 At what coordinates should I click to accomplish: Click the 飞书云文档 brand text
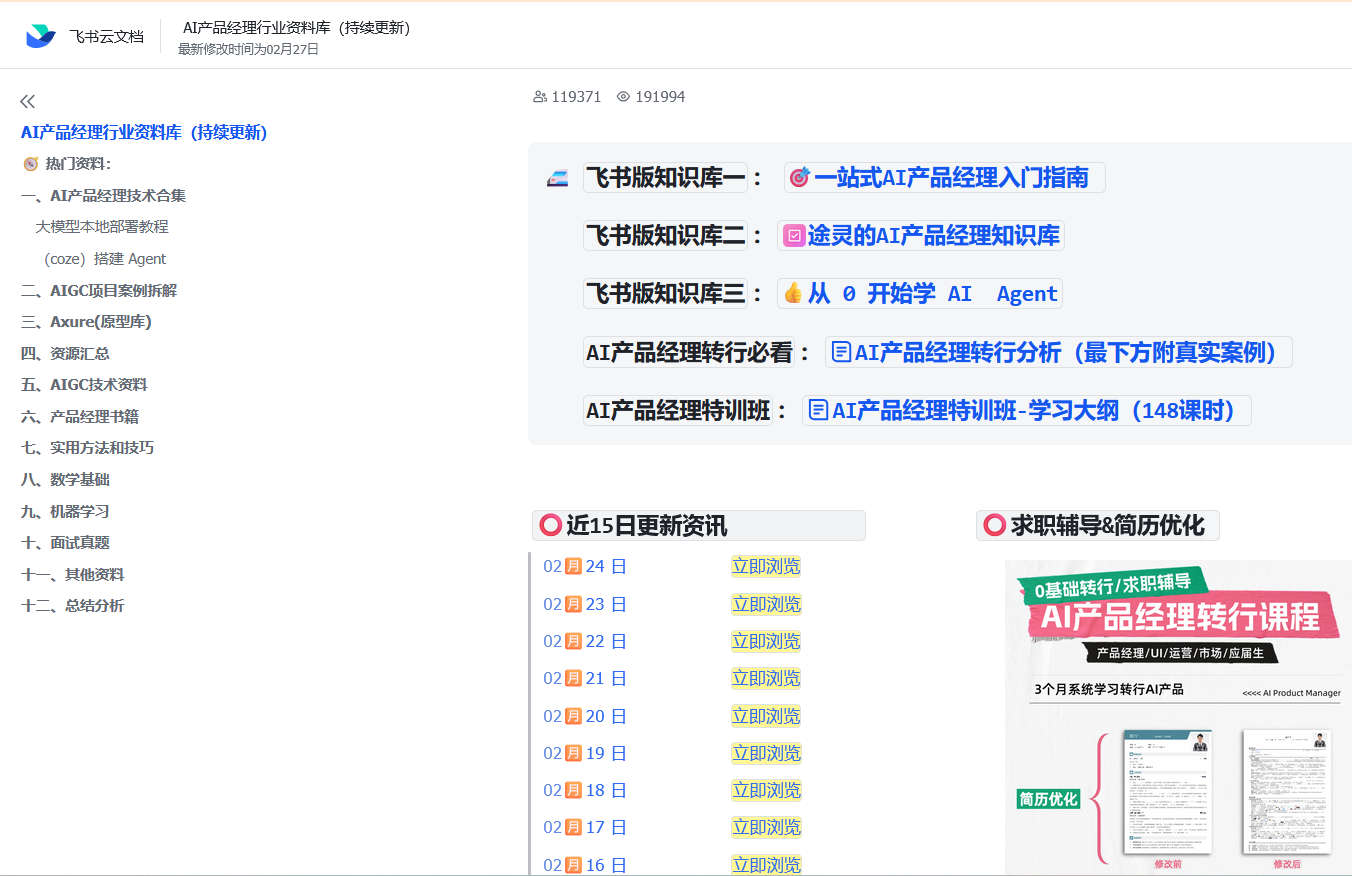coord(106,36)
